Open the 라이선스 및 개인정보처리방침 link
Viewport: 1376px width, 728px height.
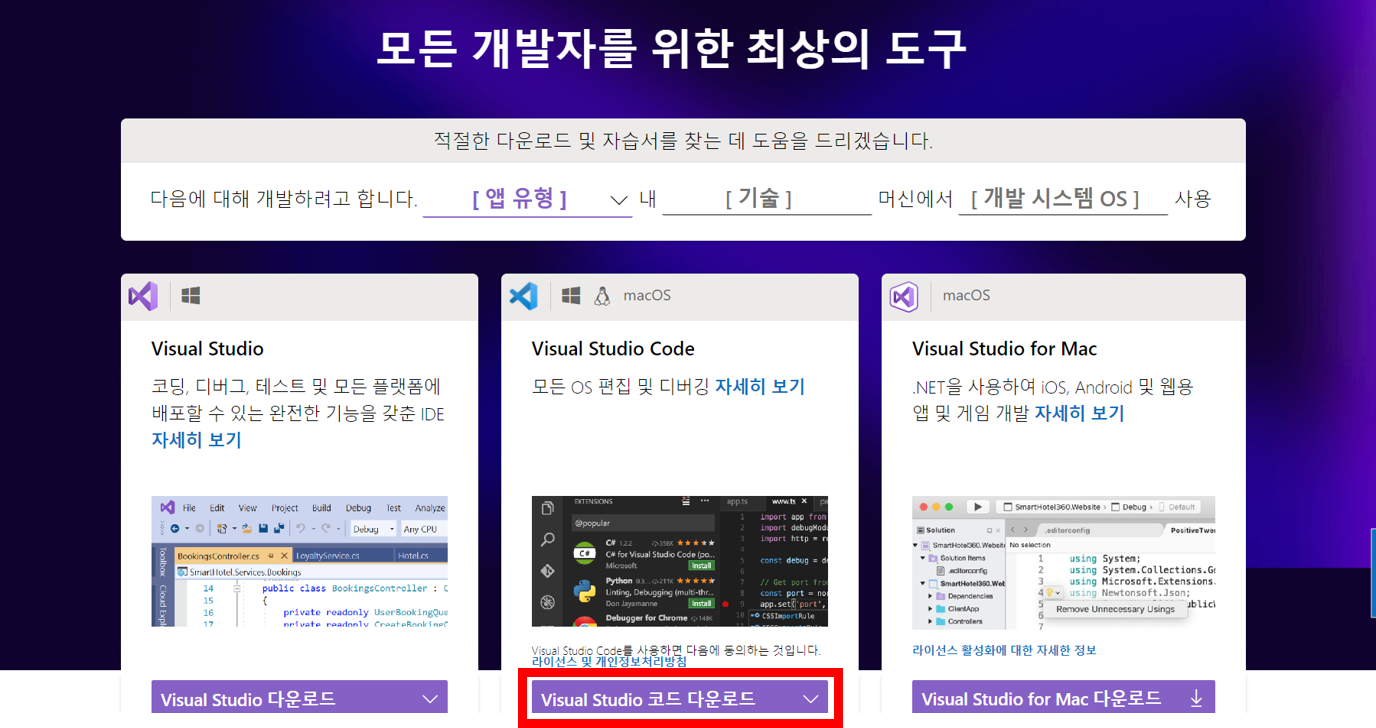609,662
